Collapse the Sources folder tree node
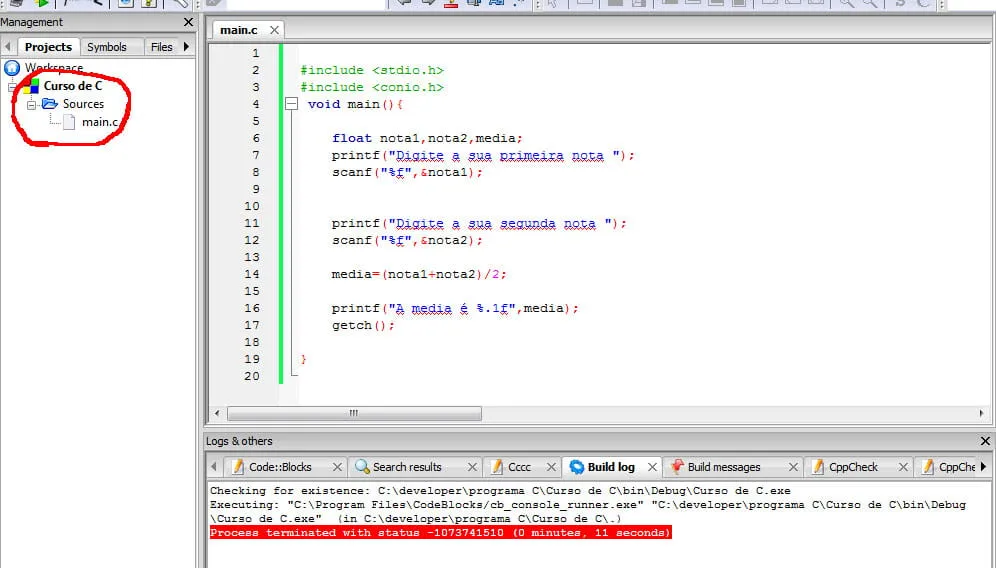The image size is (996, 568). (31, 104)
